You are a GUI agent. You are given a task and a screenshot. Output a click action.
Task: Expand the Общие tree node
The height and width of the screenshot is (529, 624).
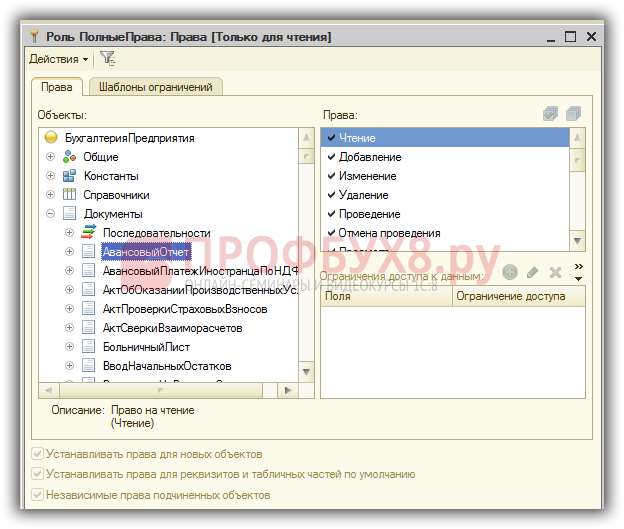51,157
